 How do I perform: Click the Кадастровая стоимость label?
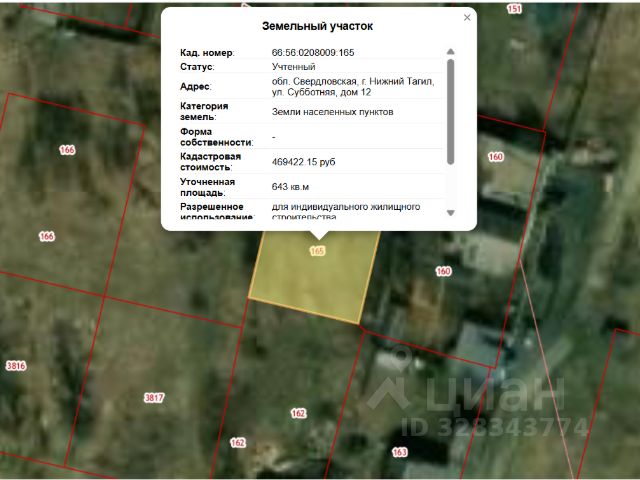pyautogui.click(x=210, y=162)
